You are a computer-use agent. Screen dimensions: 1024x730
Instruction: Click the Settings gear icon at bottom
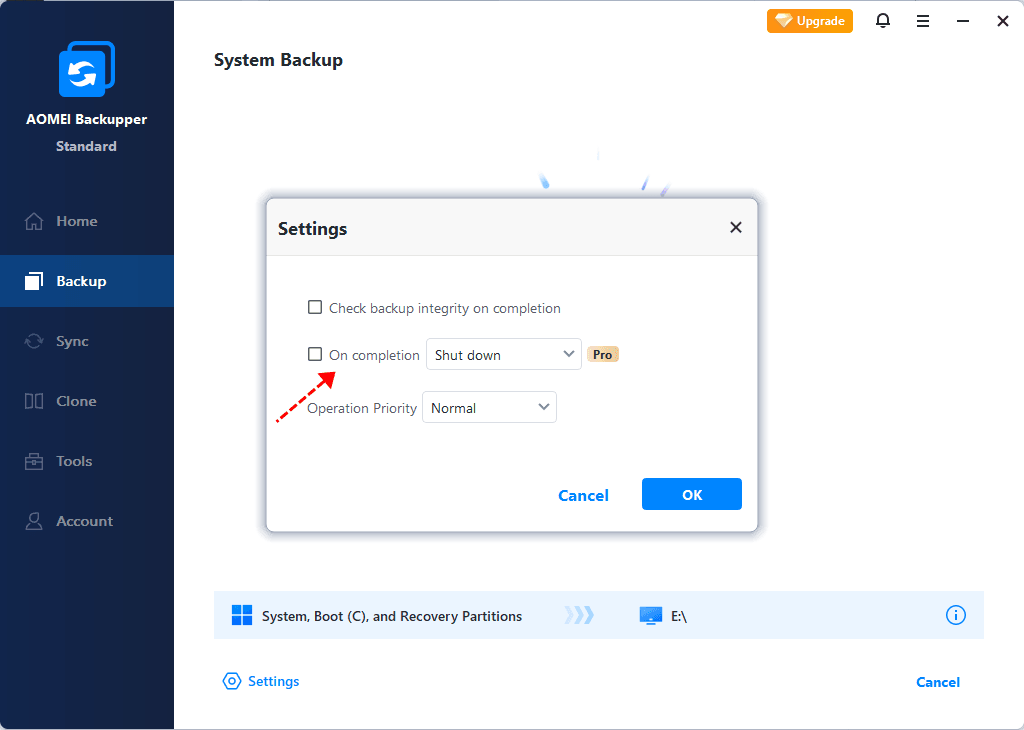(232, 681)
